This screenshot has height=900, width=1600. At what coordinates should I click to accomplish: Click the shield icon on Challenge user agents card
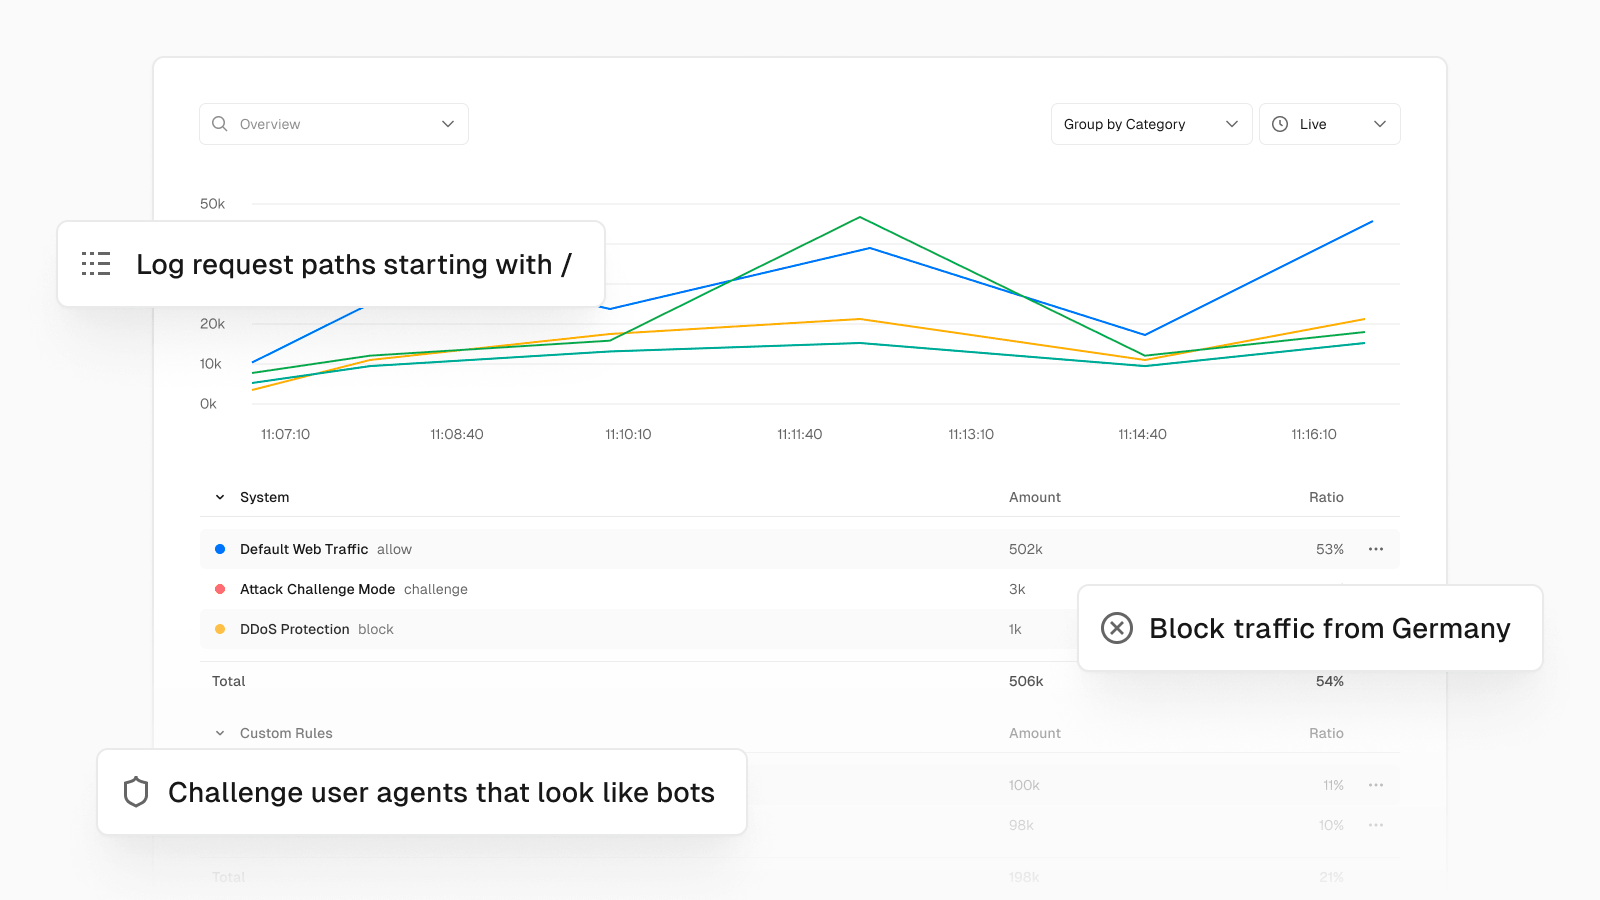point(136,792)
